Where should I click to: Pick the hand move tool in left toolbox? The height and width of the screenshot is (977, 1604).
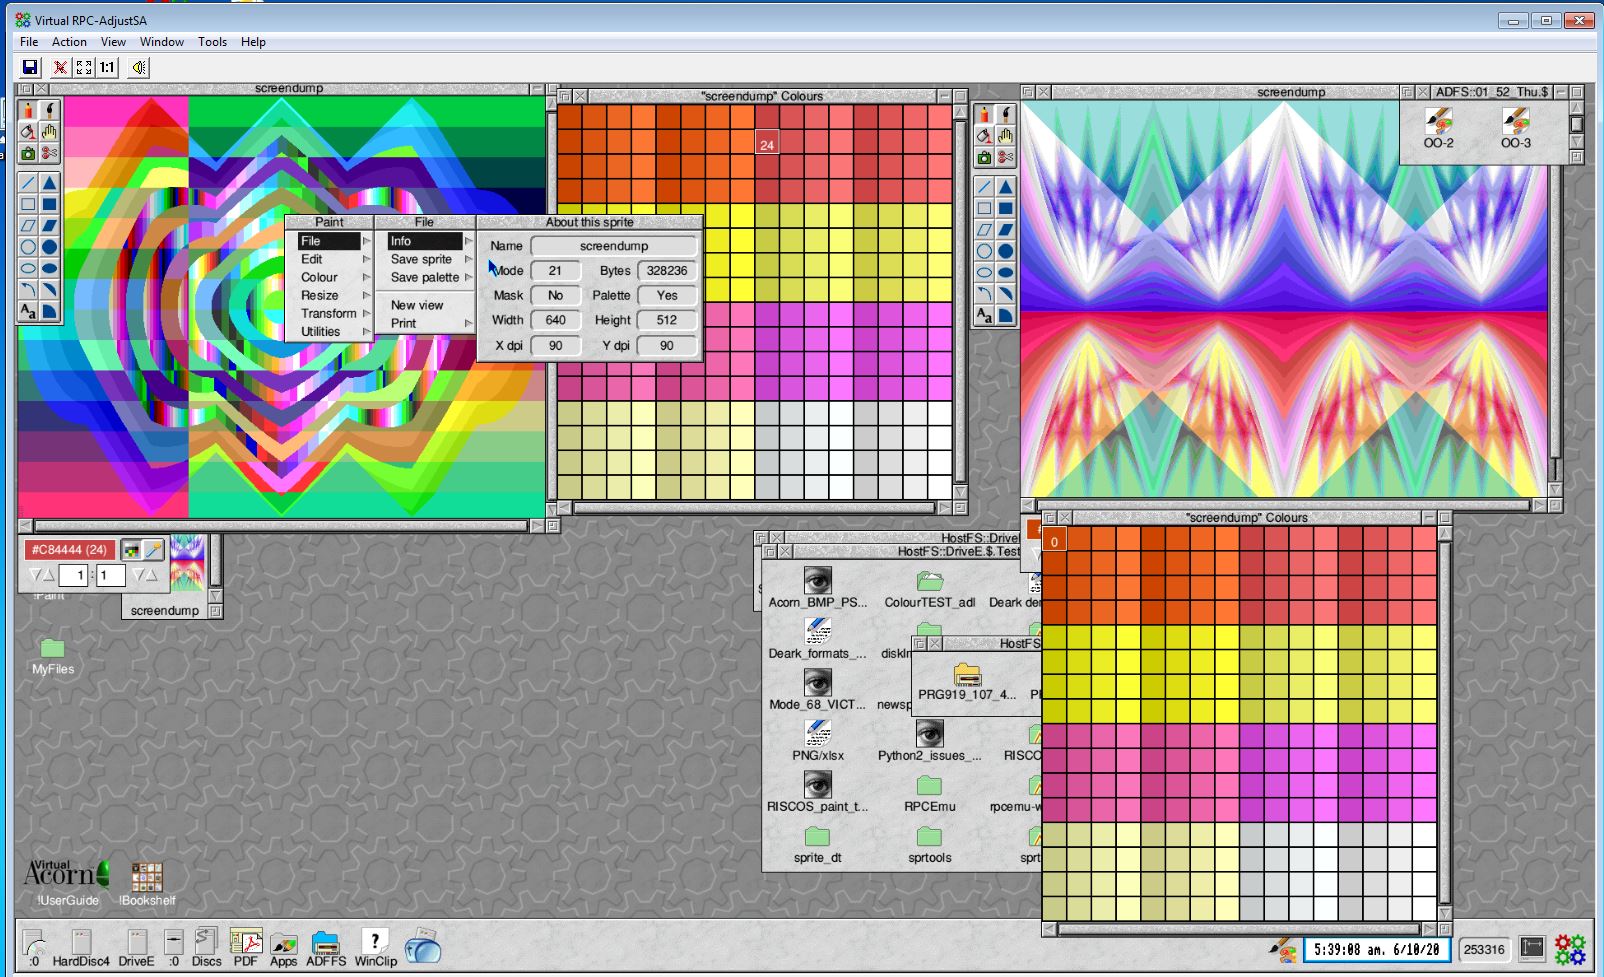49,132
